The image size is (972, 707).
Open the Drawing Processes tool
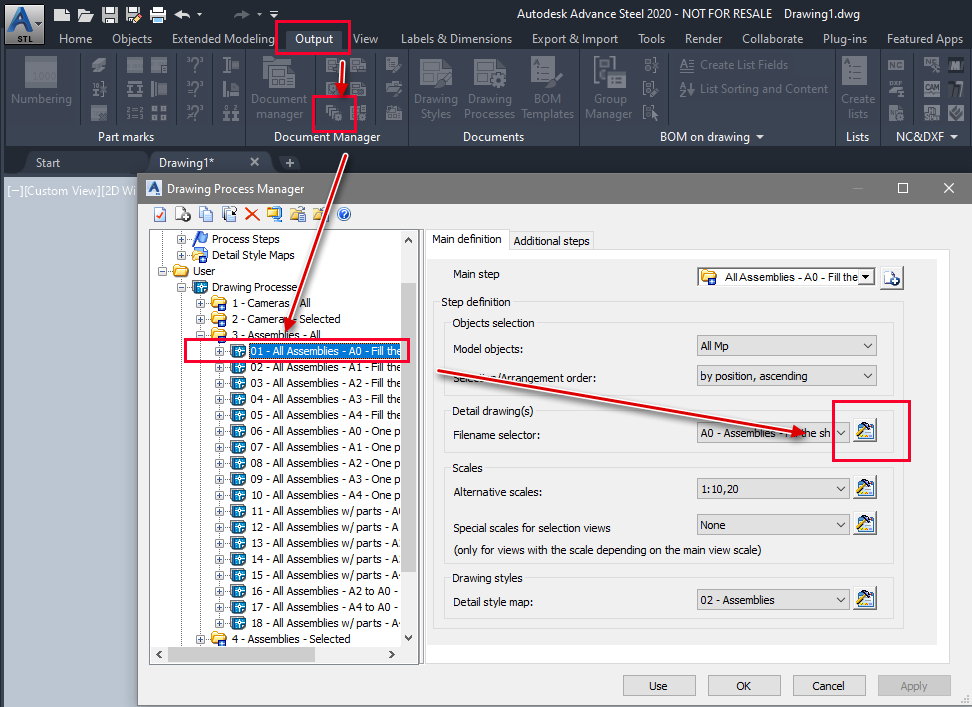click(490, 88)
